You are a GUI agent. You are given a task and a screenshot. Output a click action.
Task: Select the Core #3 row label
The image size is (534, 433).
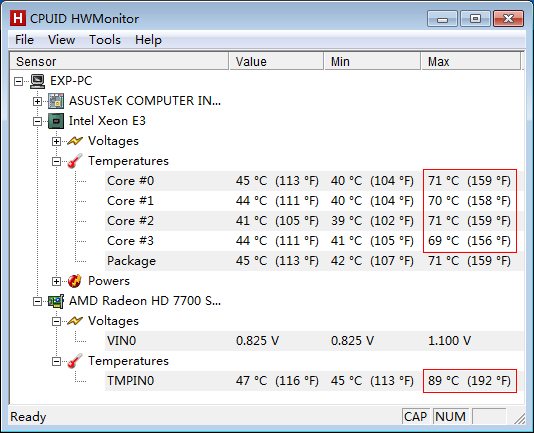130,241
